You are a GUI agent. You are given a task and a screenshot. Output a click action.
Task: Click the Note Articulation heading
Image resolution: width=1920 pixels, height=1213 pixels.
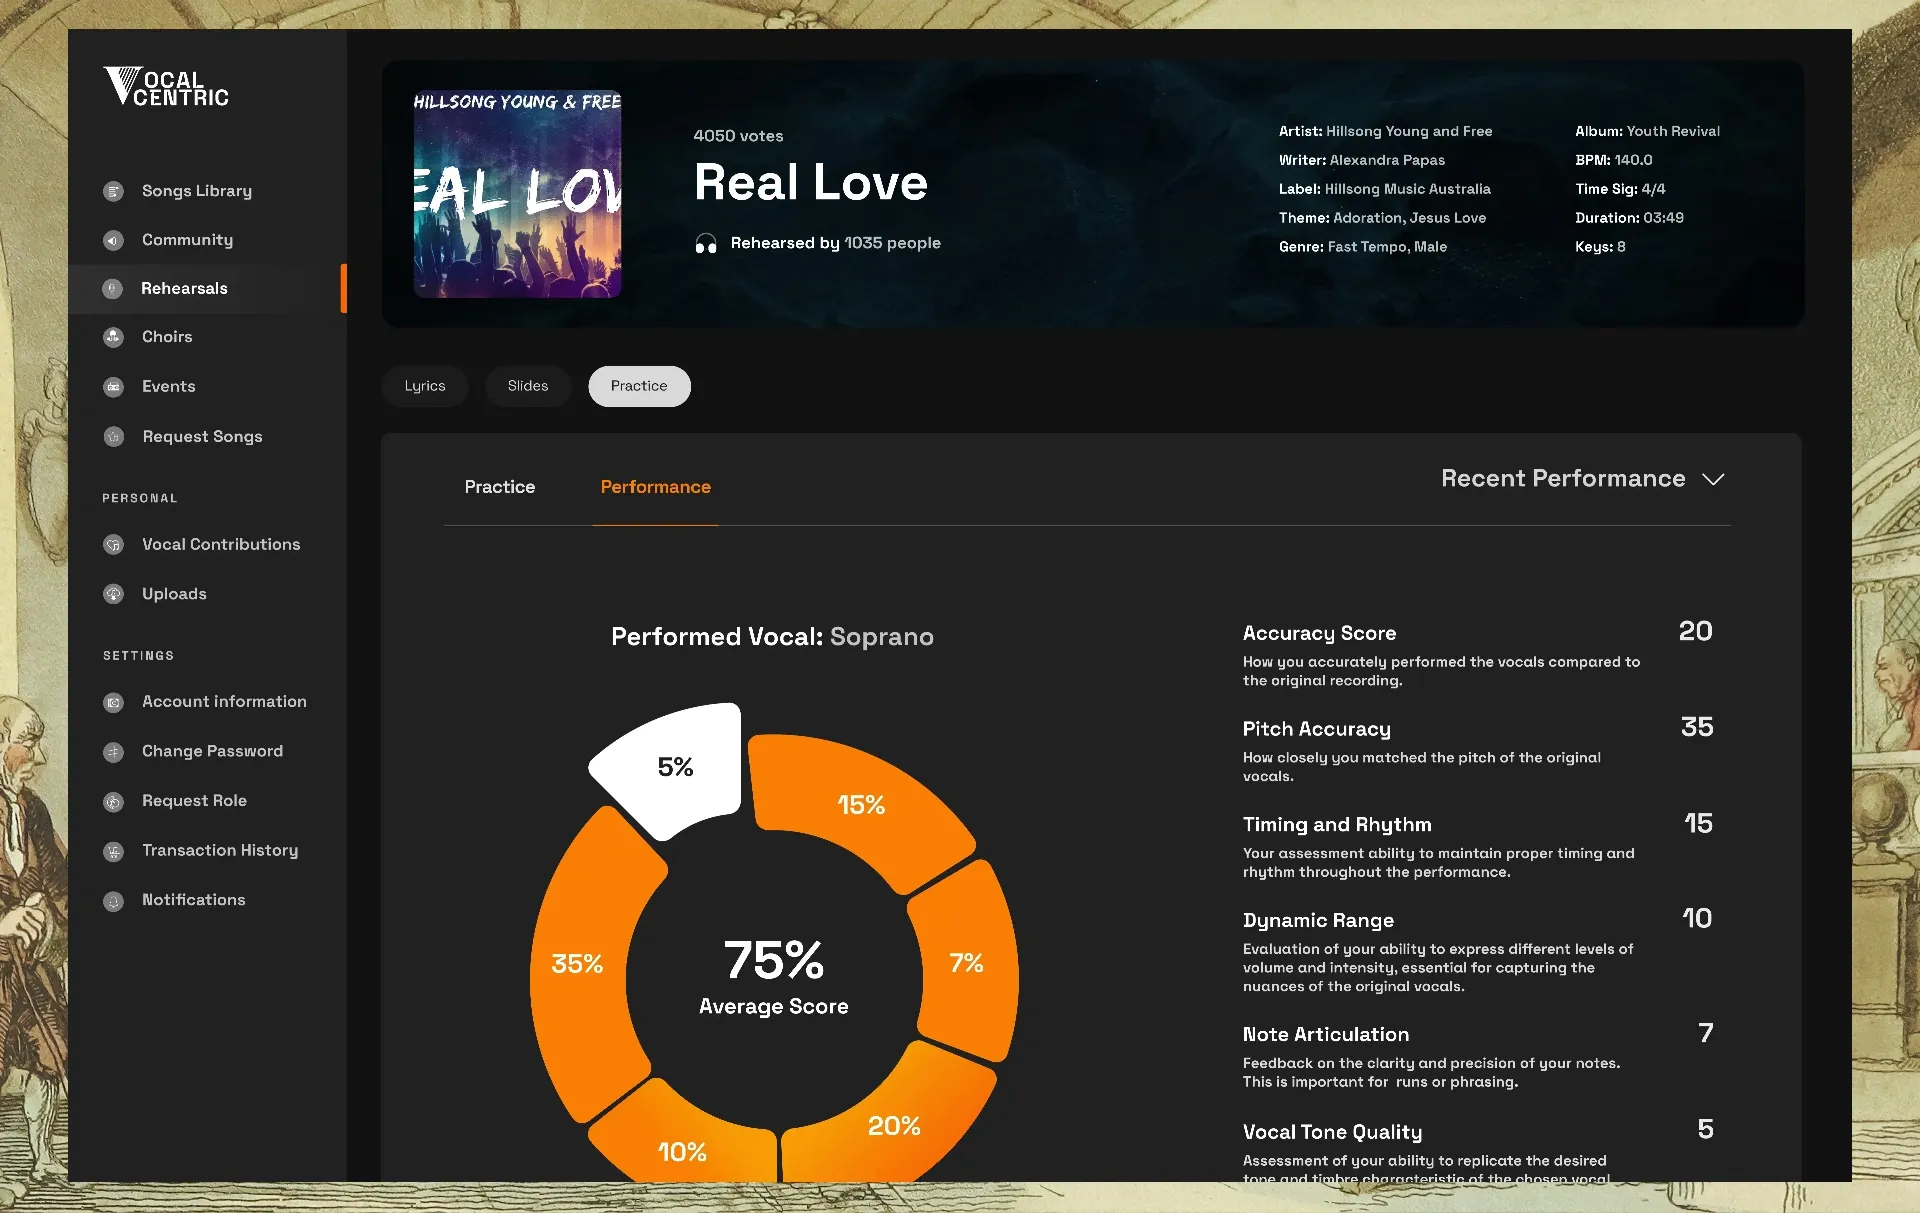pyautogui.click(x=1325, y=1034)
